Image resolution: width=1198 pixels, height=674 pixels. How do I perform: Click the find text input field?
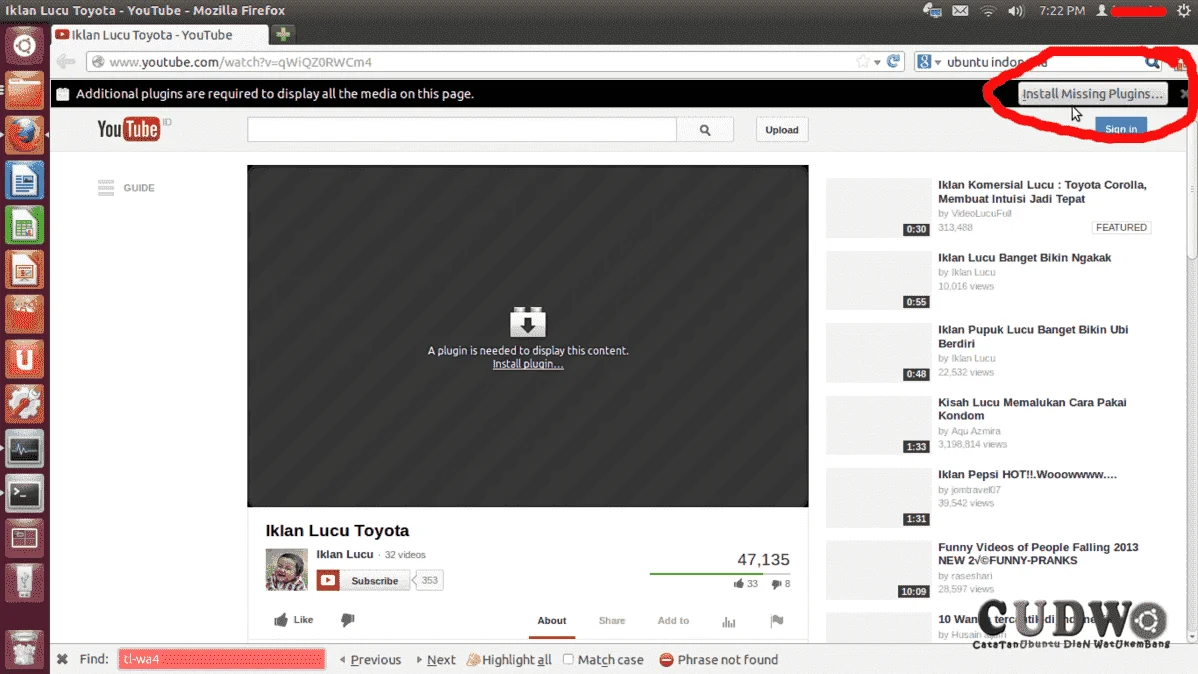click(x=222, y=659)
